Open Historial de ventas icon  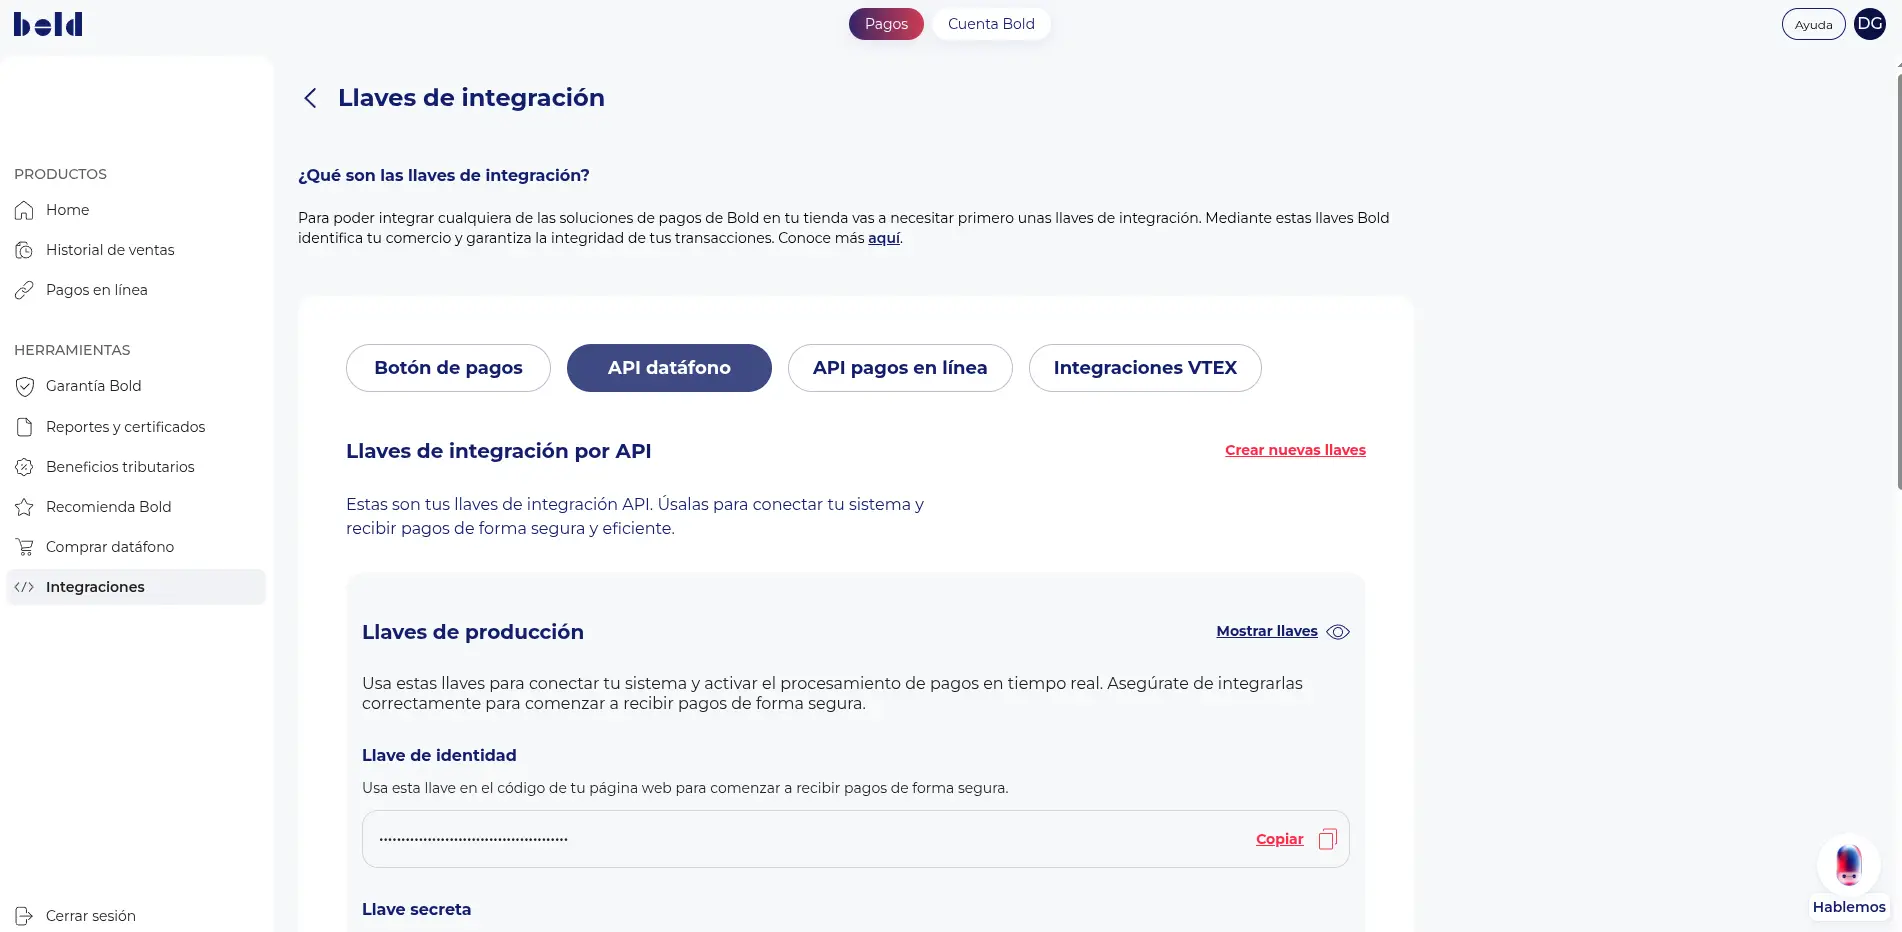click(x=25, y=250)
